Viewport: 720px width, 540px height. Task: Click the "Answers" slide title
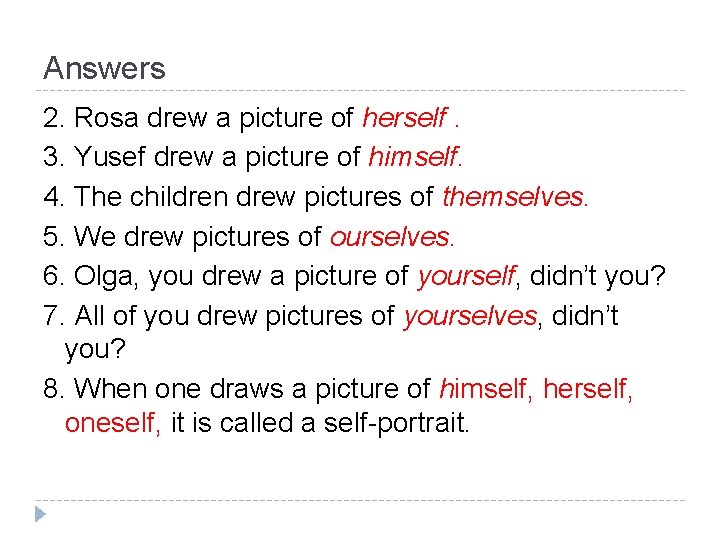pyautogui.click(x=104, y=69)
